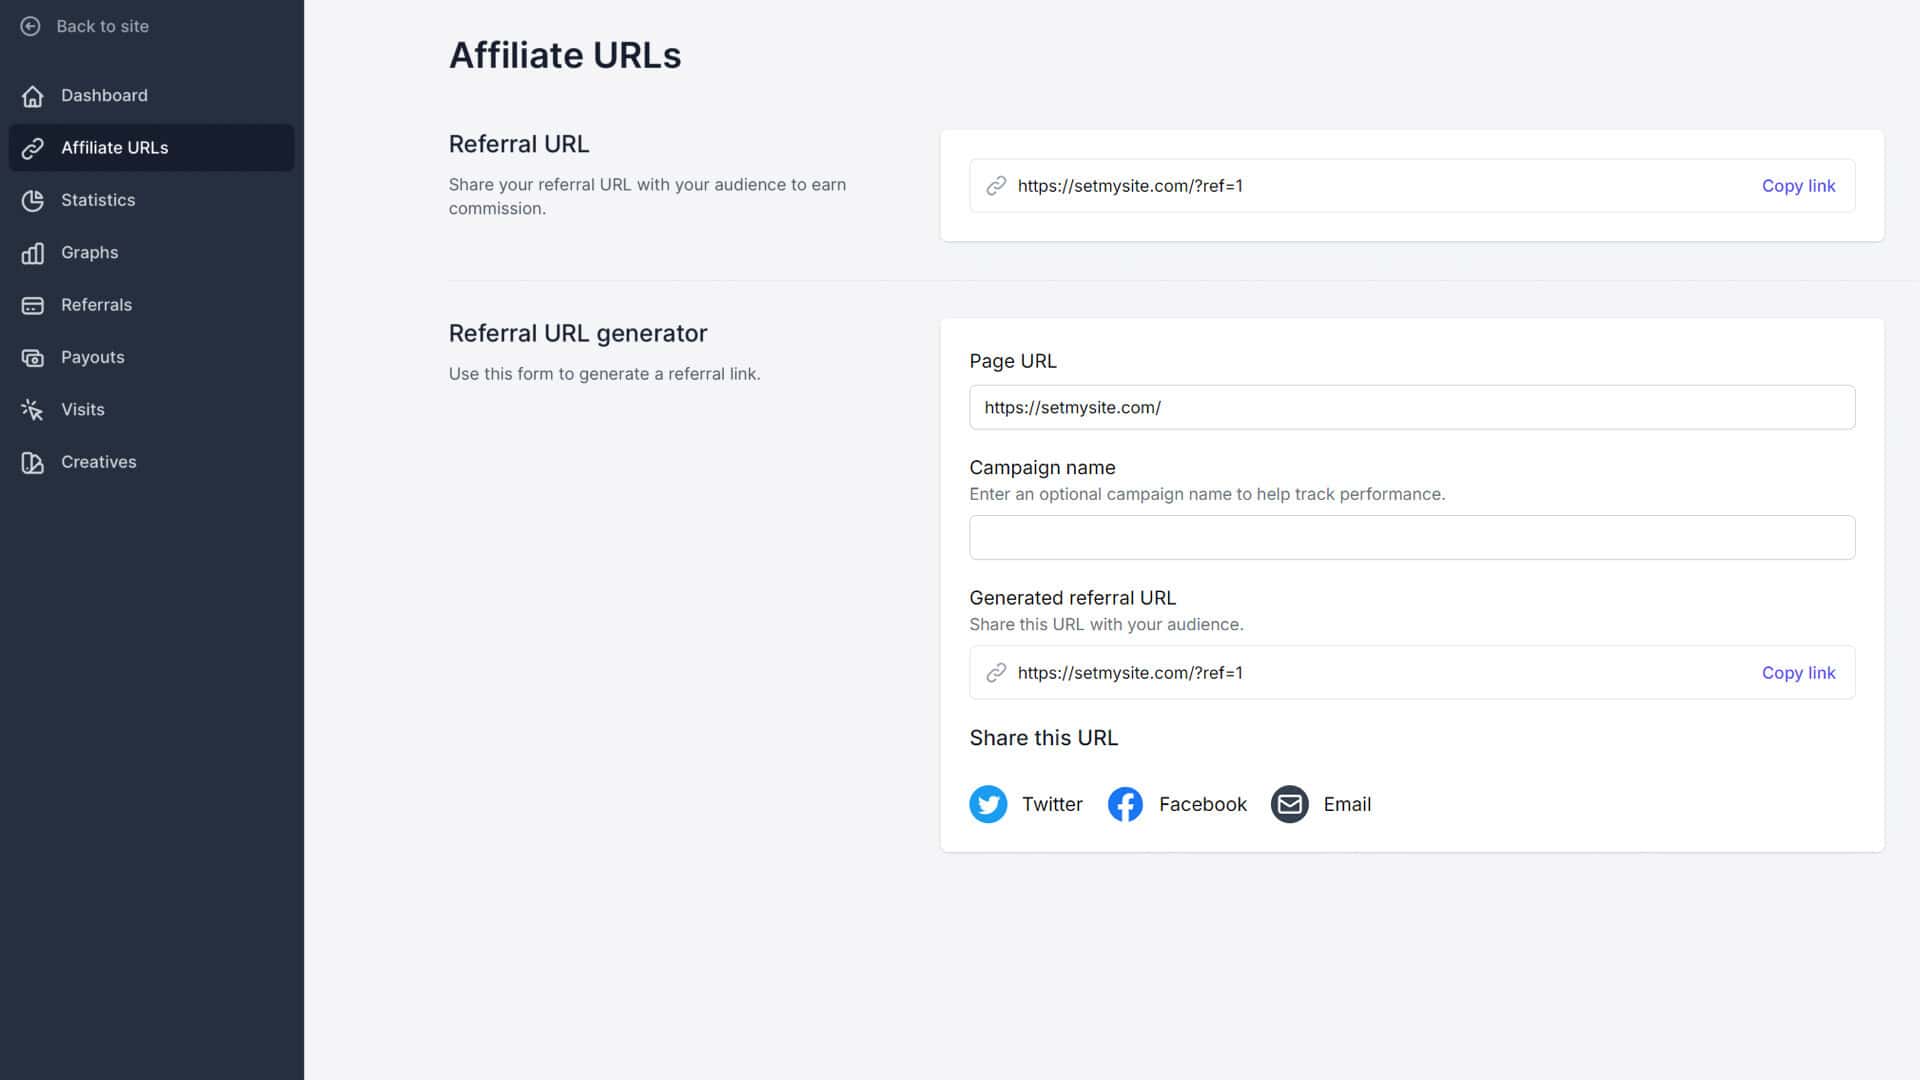Share via the Twitter bird icon
This screenshot has height=1080, width=1920.
tap(988, 804)
